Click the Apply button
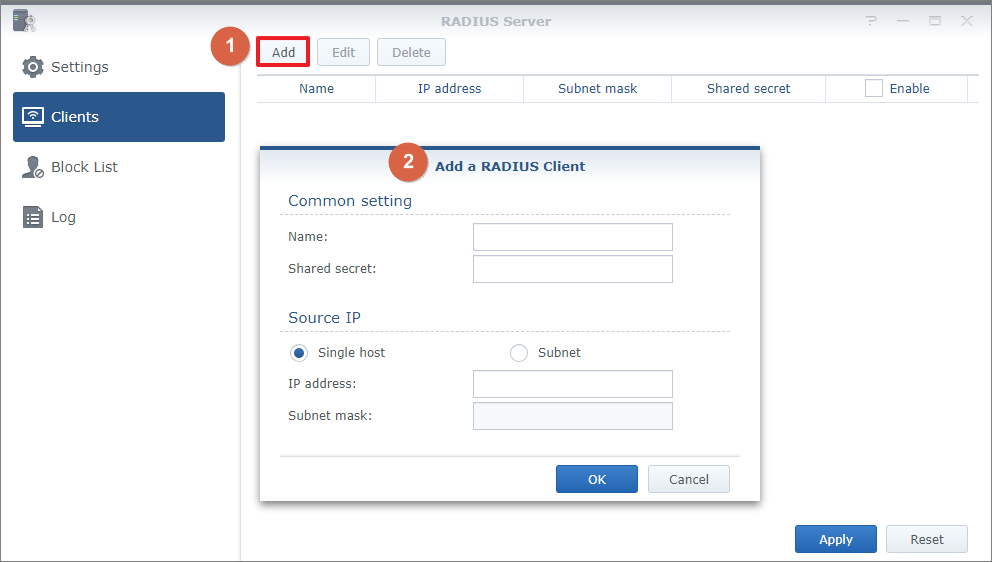The width and height of the screenshot is (992, 562). (x=836, y=539)
